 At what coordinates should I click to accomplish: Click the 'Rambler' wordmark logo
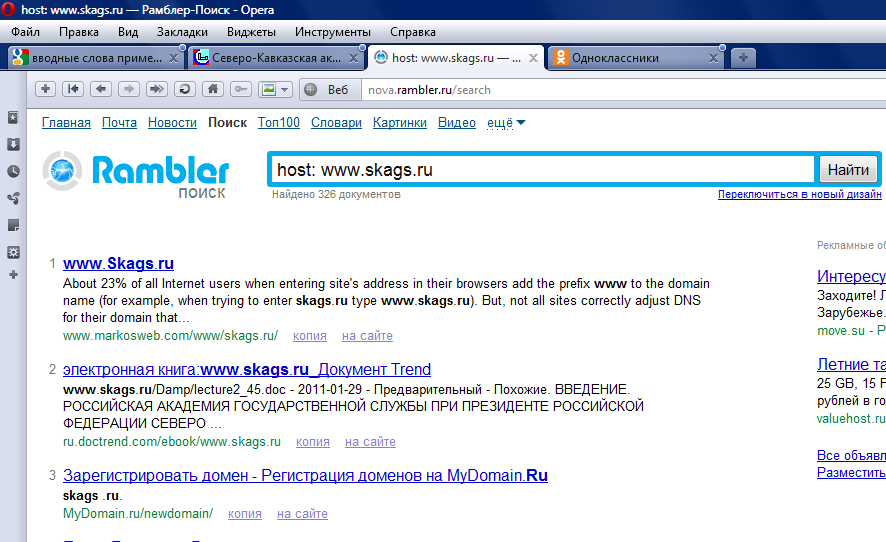(x=160, y=171)
